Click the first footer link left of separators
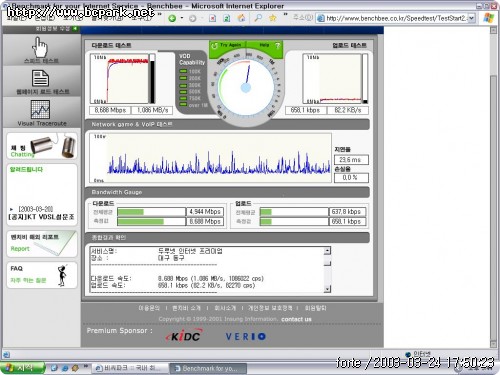Viewport: 500px width, 375px height. (149, 308)
